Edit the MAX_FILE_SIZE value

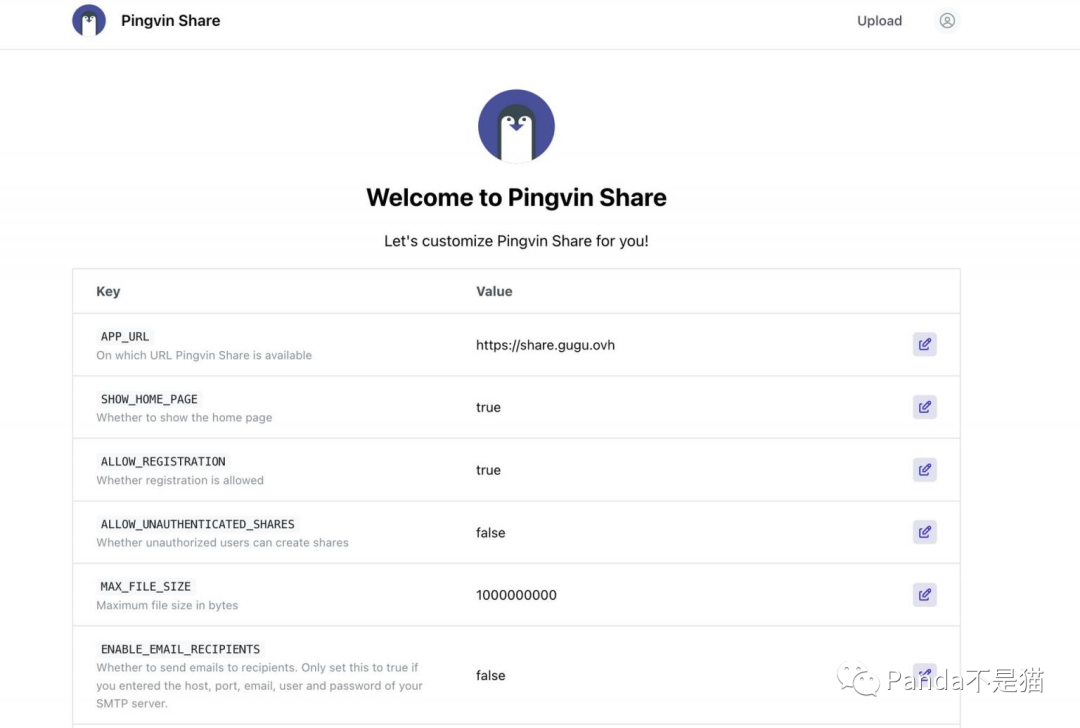coord(924,594)
